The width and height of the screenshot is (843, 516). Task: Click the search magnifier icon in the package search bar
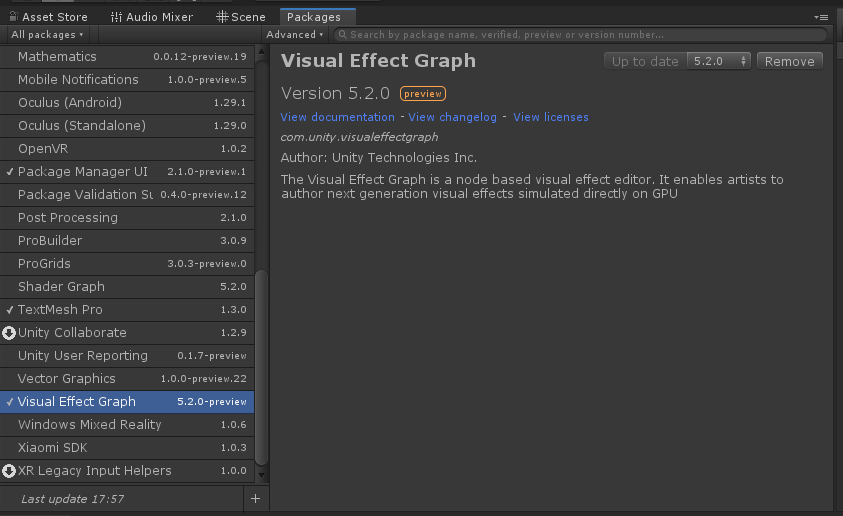coord(342,35)
